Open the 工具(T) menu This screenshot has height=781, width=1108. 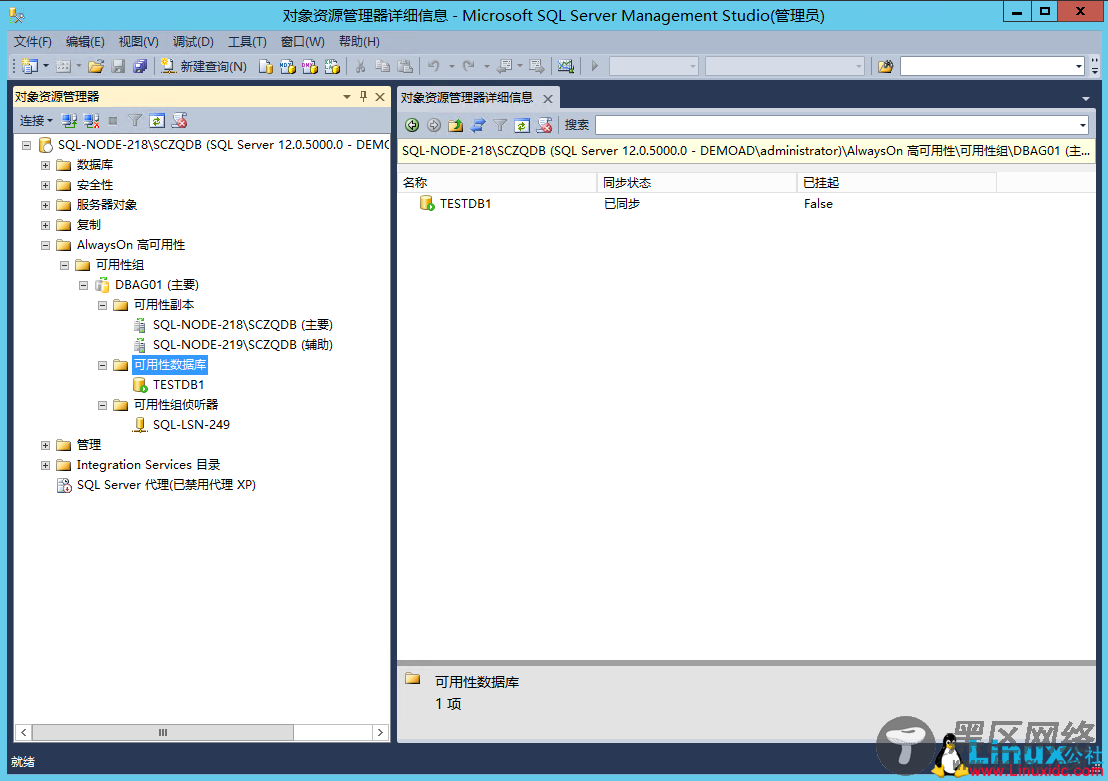click(x=247, y=42)
